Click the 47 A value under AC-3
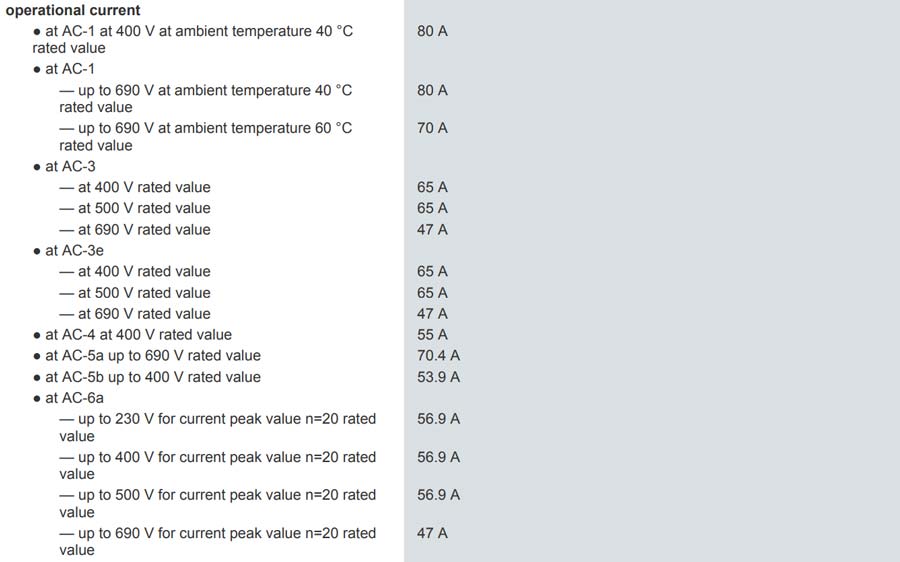This screenshot has height=562, width=900. coord(432,230)
